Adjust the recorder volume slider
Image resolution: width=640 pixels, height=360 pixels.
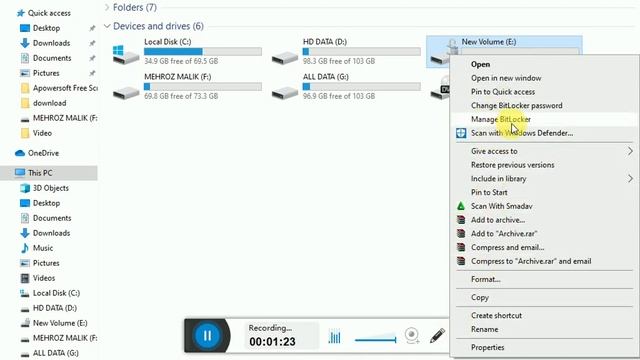[375, 339]
